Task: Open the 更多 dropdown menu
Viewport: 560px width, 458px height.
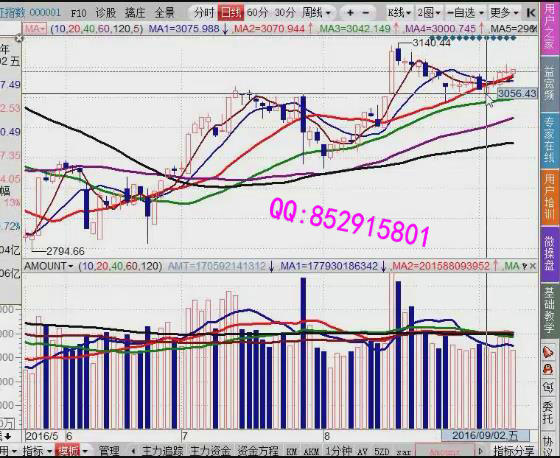Action: 504,13
